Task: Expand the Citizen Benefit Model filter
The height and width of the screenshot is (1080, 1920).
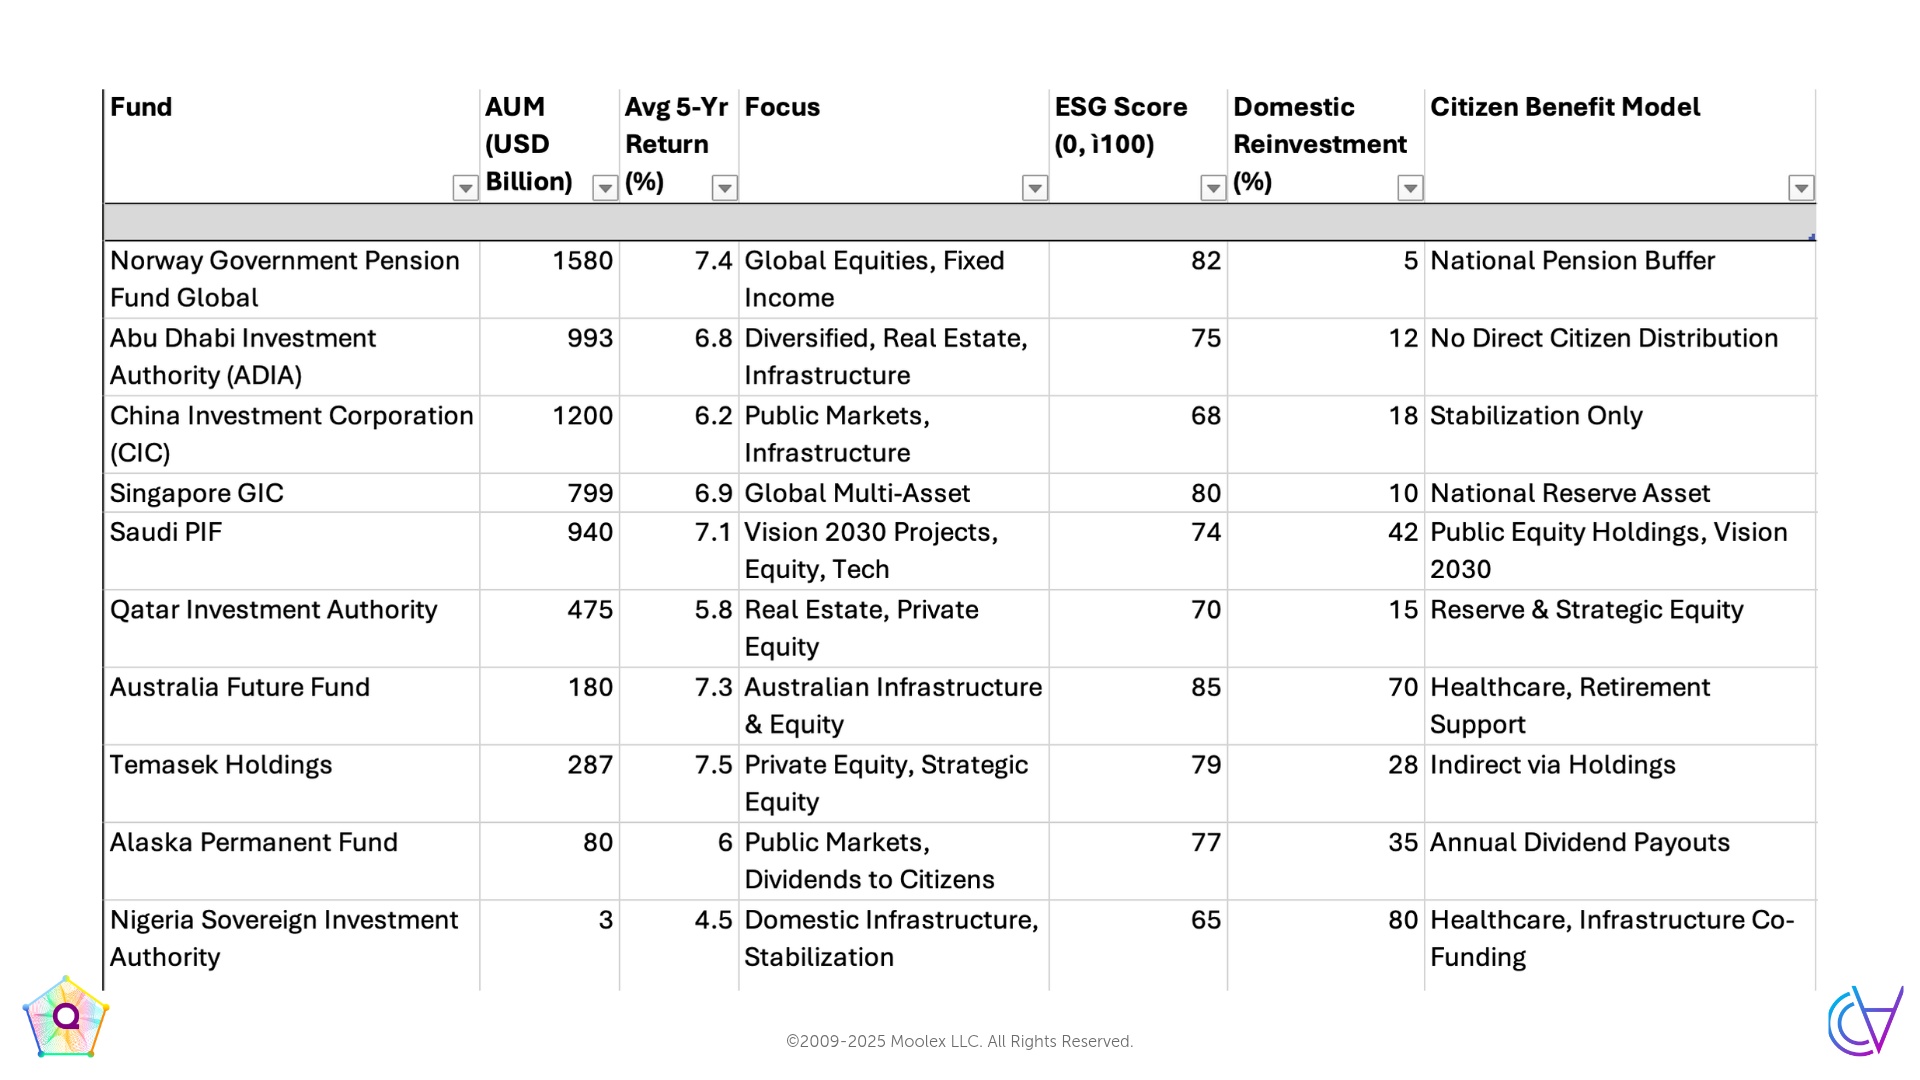Action: pyautogui.click(x=1801, y=188)
